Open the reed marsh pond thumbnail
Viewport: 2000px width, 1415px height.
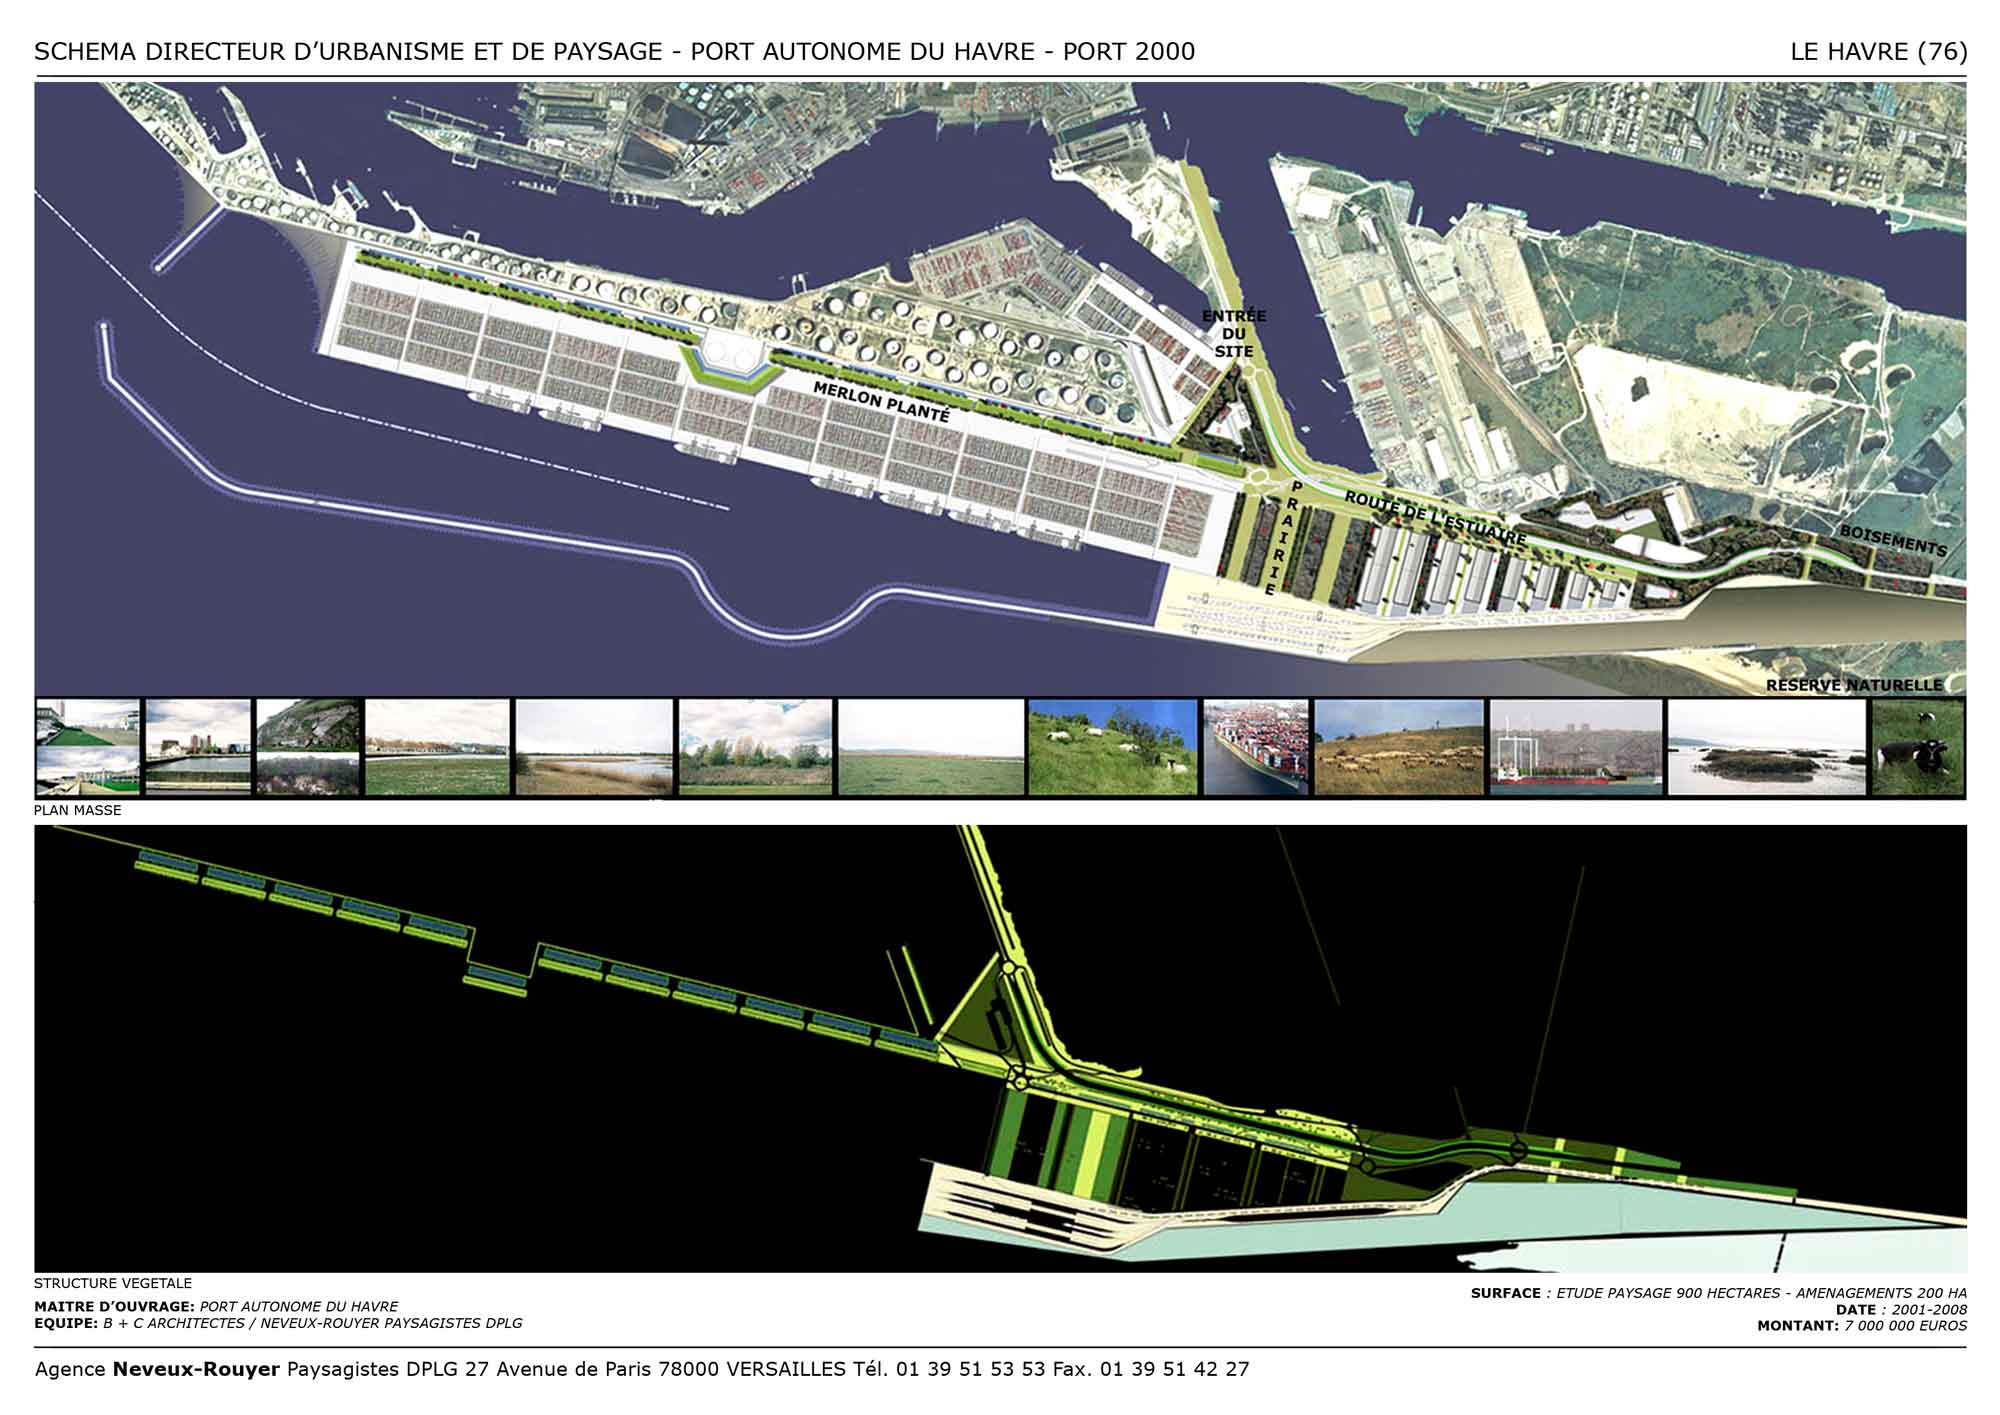pyautogui.click(x=593, y=748)
